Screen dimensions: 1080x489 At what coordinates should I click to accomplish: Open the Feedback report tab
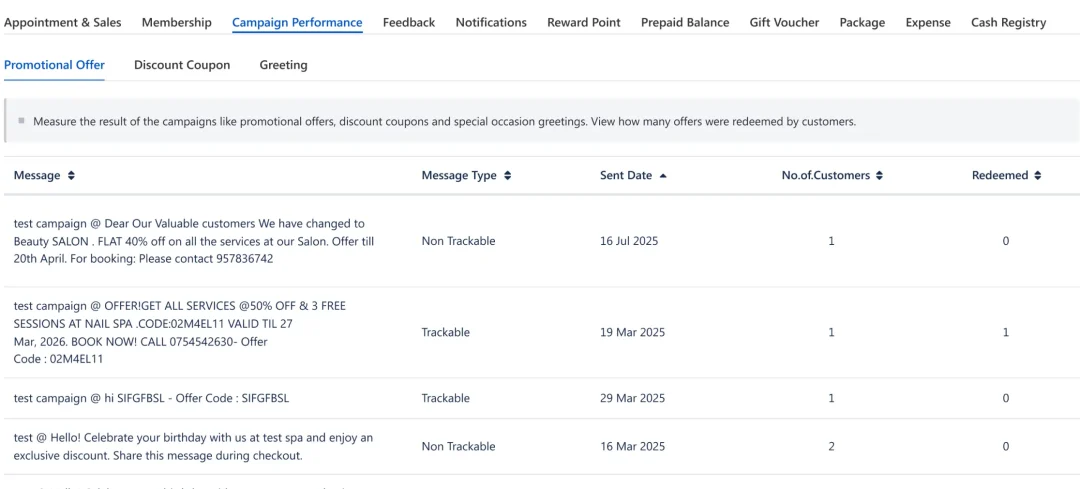[409, 22]
